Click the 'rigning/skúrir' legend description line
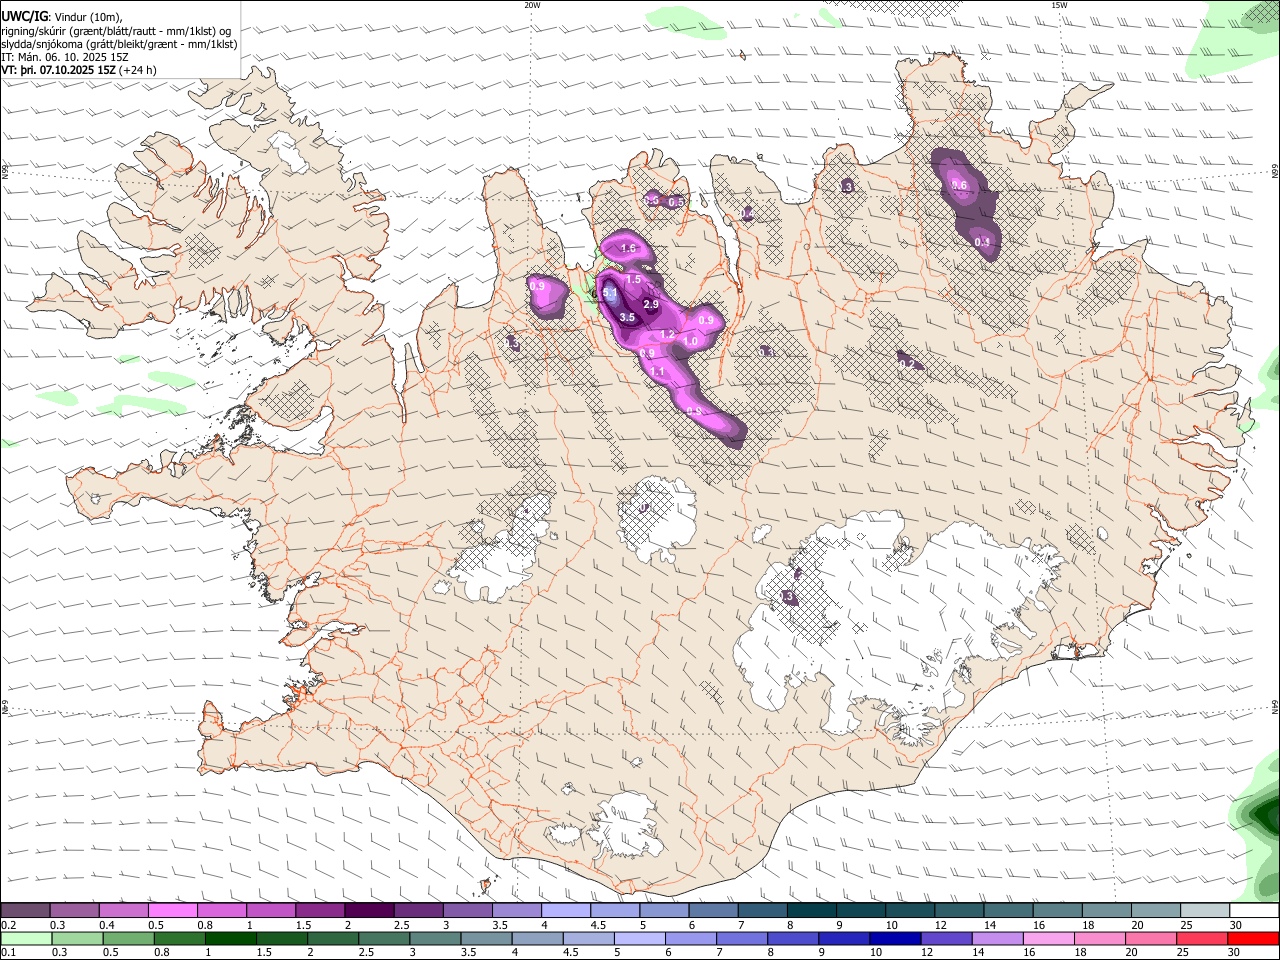This screenshot has height=960, width=1280. click(x=117, y=30)
